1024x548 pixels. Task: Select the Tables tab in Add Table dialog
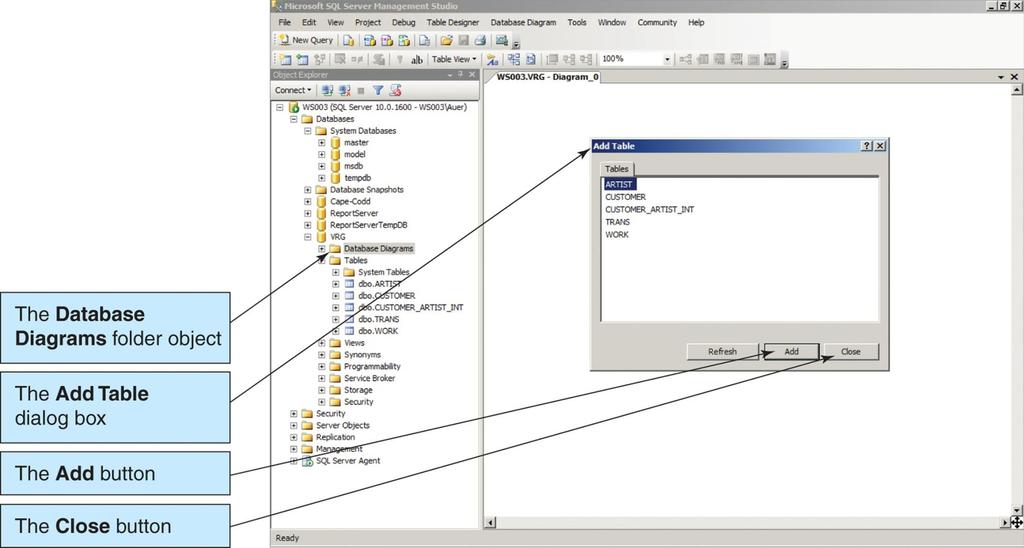point(616,169)
